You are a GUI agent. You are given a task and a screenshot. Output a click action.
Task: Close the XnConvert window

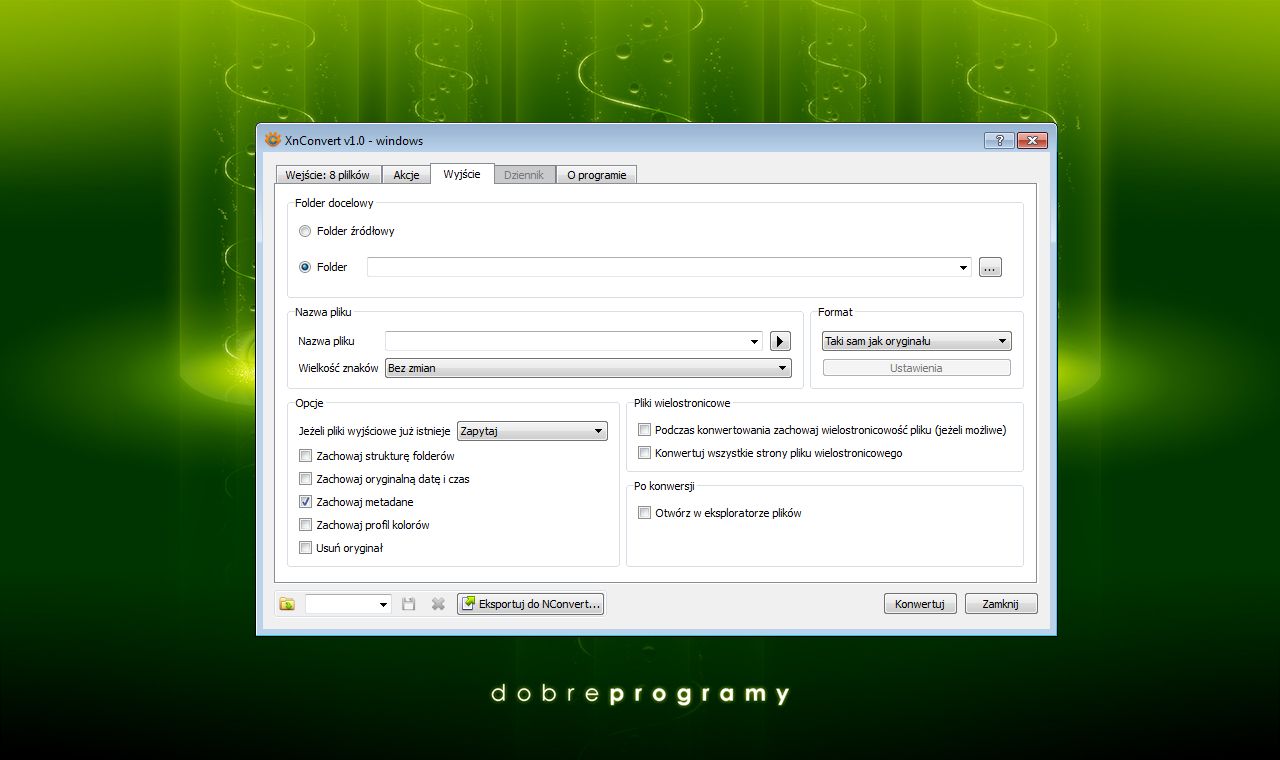1033,140
